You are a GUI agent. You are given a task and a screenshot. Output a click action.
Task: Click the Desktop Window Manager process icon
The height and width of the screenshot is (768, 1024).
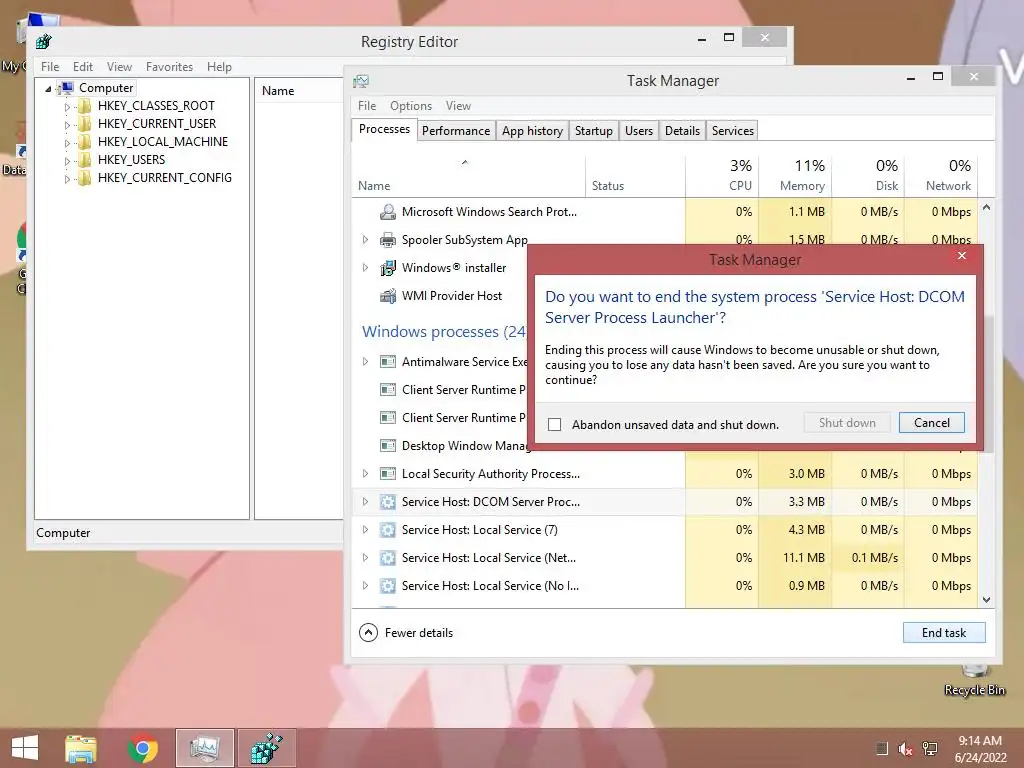(x=388, y=446)
